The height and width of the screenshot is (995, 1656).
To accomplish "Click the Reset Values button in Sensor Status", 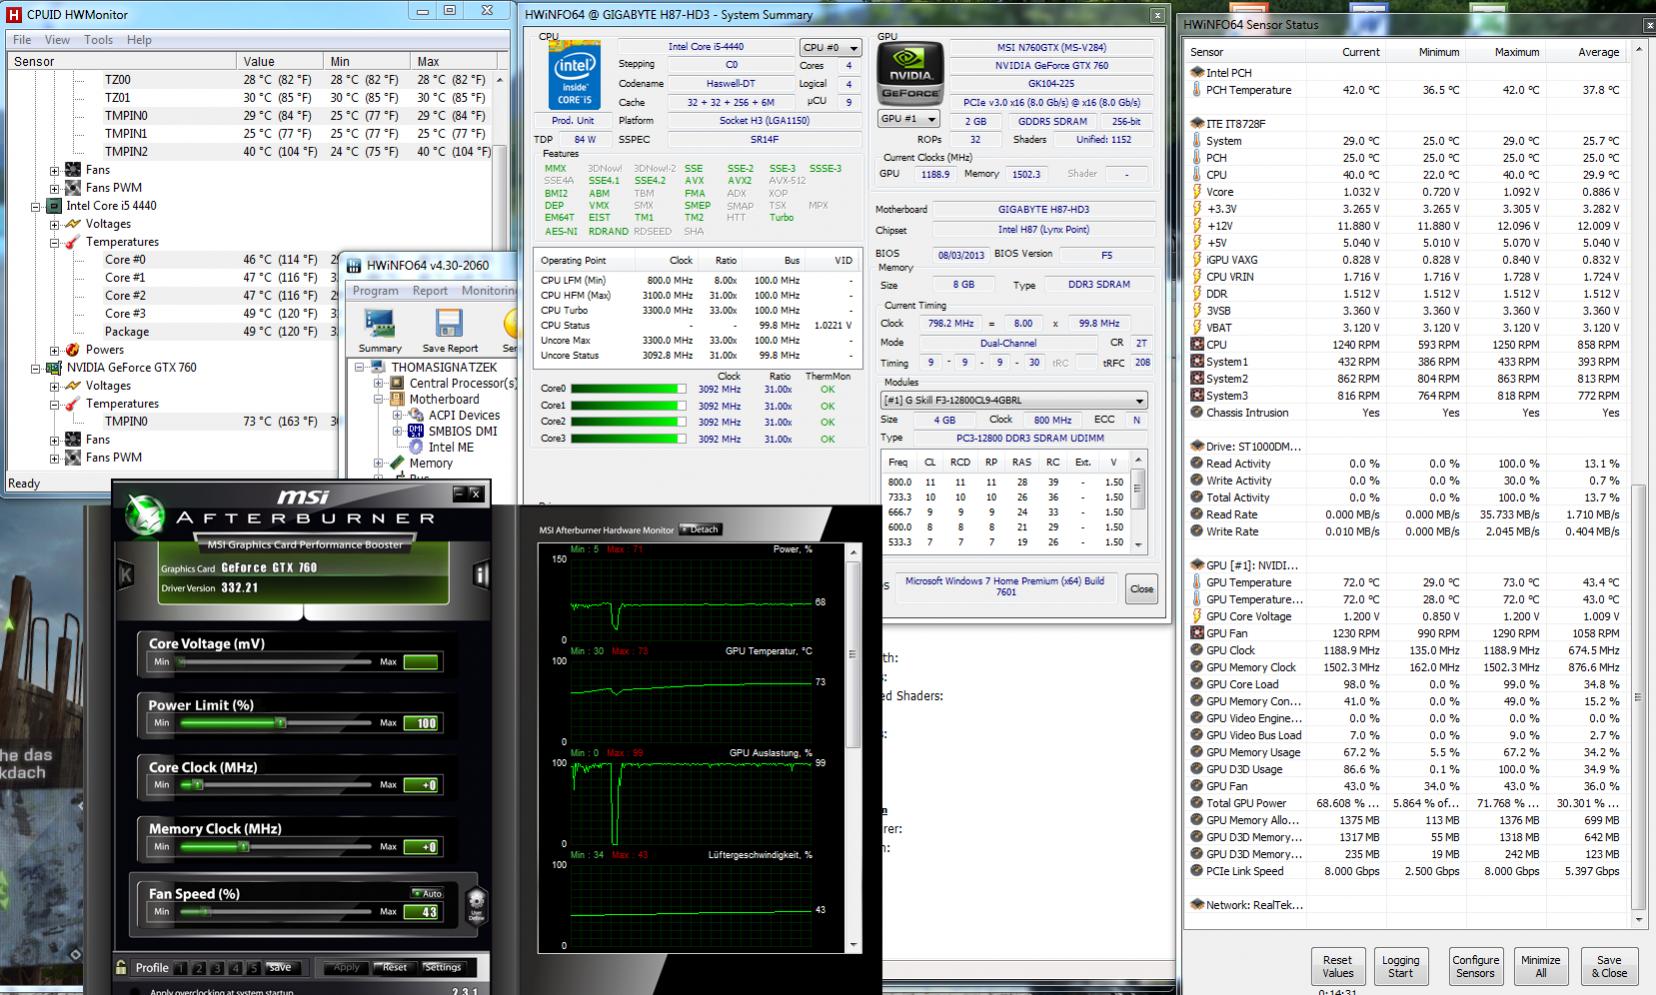I will pyautogui.click(x=1337, y=966).
